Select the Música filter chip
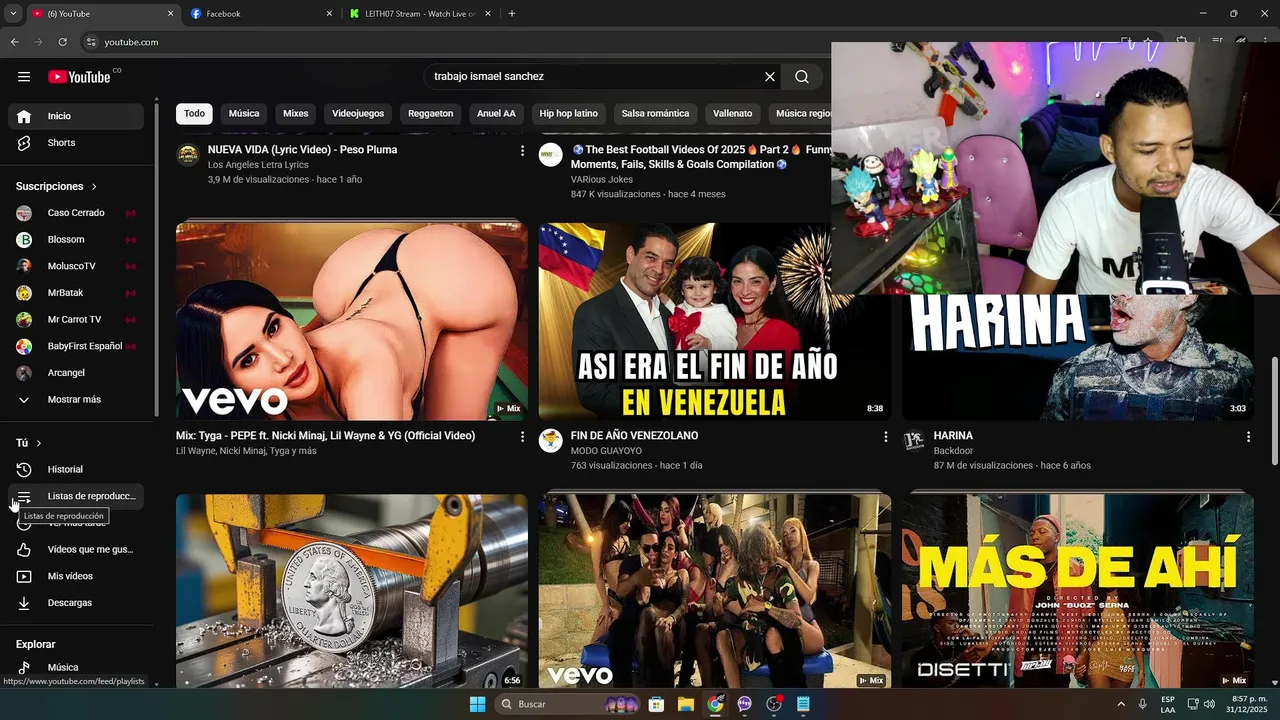The width and height of the screenshot is (1280, 720). pos(244,114)
